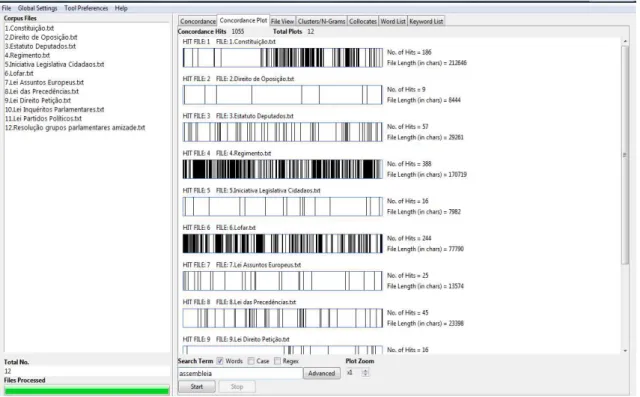Click the HIT FILE 2 Direito de Oposição plot
The image size is (640, 397).
282,95
